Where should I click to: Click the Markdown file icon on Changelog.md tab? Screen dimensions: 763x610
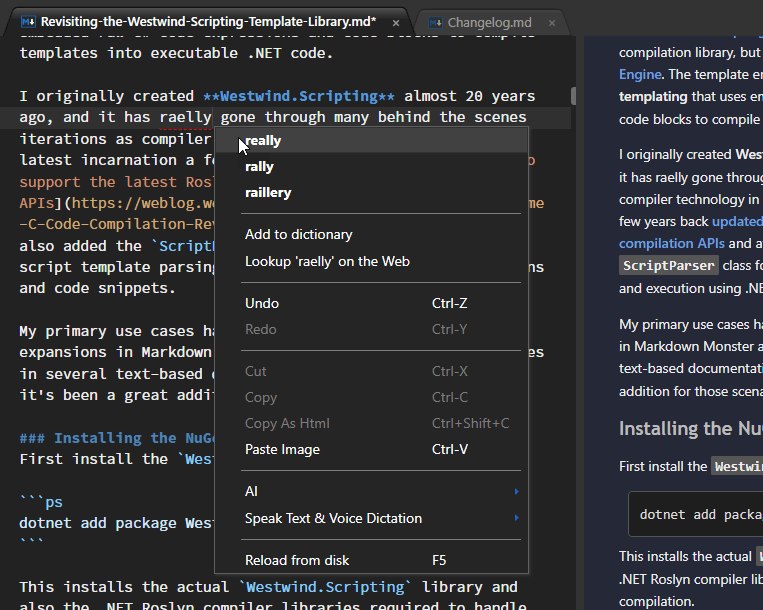click(x=434, y=21)
